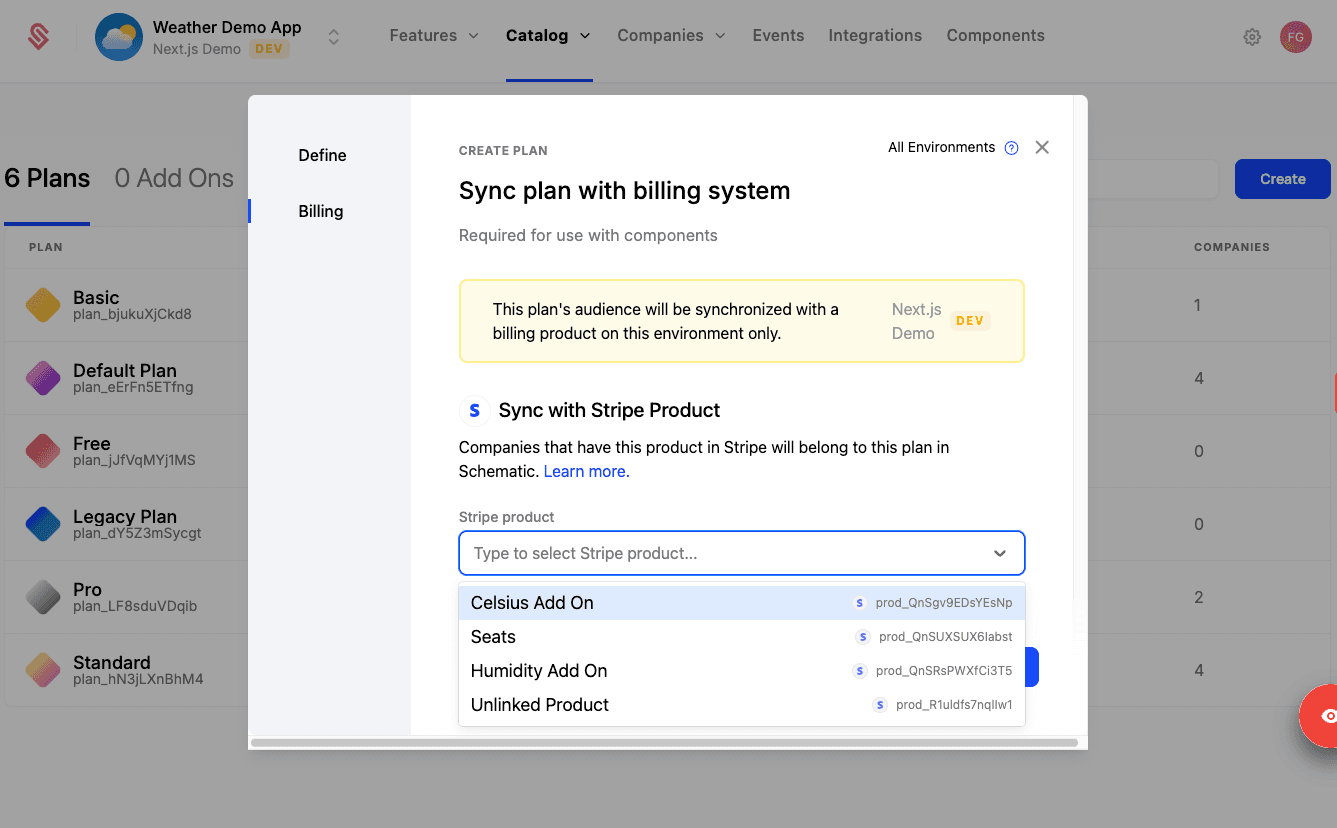This screenshot has height=828, width=1337.
Task: Click the Pro plan gray icon
Action: [43, 597]
